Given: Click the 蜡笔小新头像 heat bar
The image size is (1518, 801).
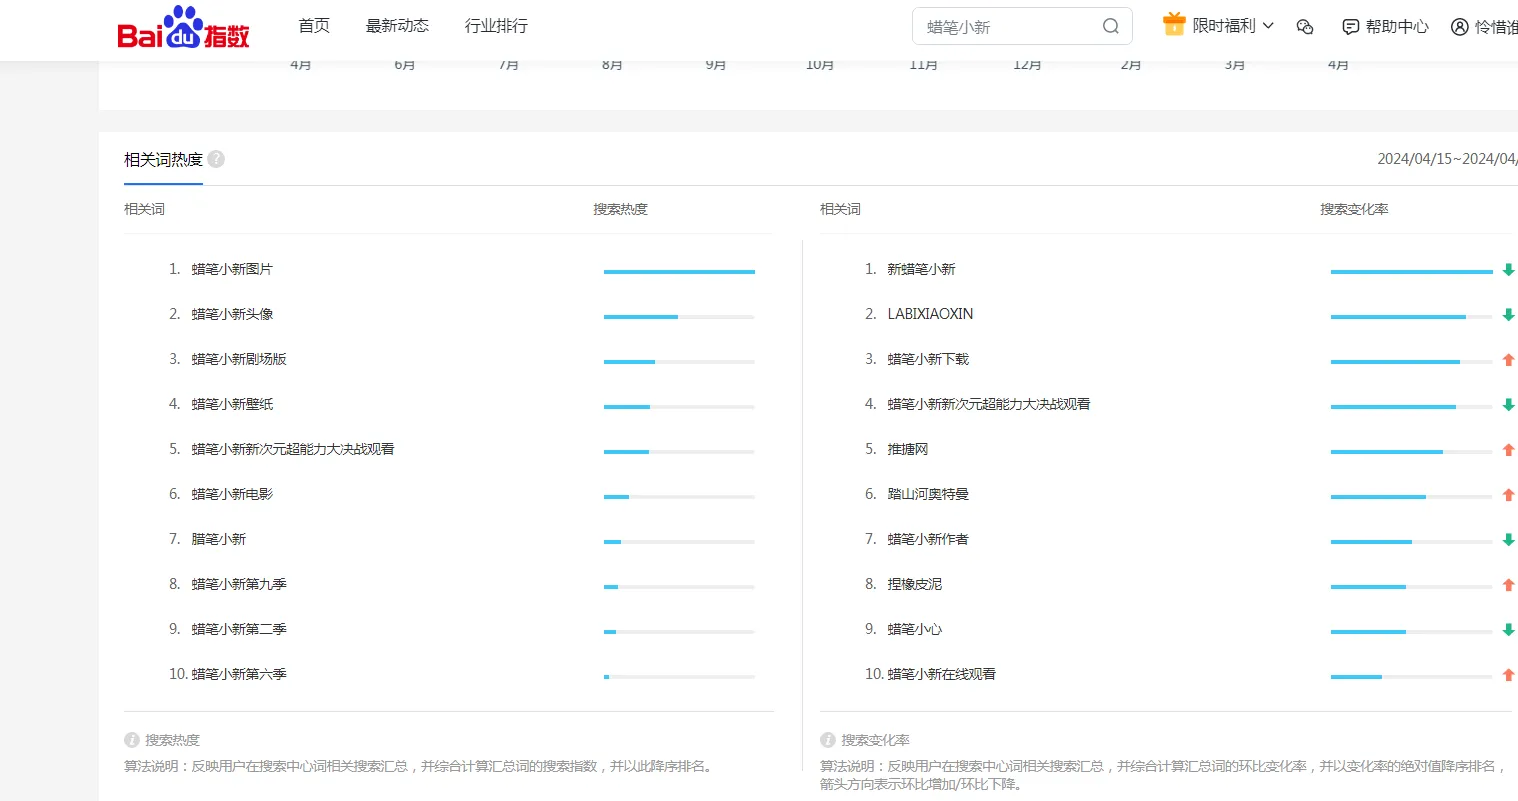Looking at the screenshot, I should (679, 317).
